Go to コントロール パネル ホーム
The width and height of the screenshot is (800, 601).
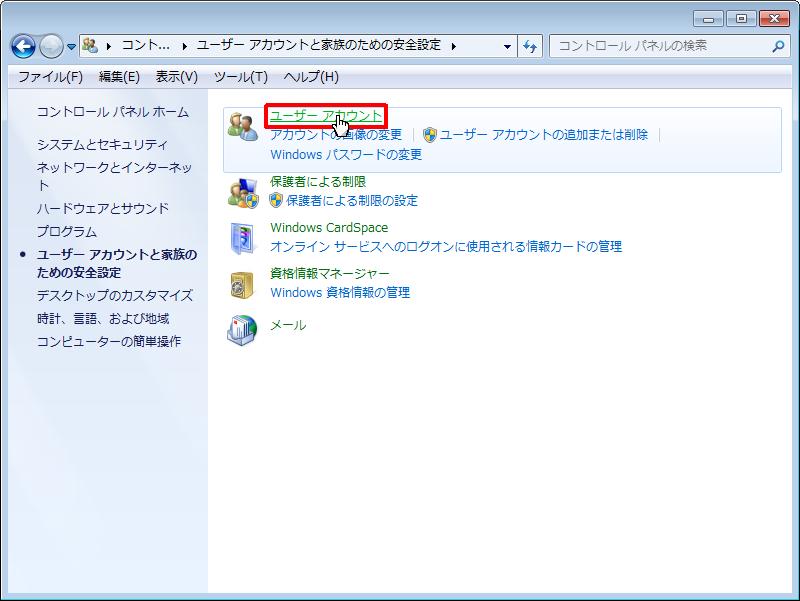click(112, 112)
